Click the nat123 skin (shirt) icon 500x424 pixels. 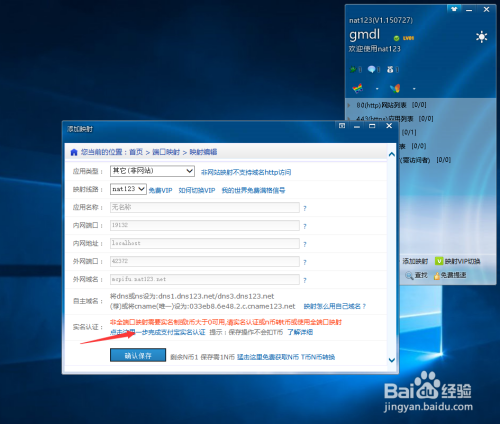pos(454,9)
